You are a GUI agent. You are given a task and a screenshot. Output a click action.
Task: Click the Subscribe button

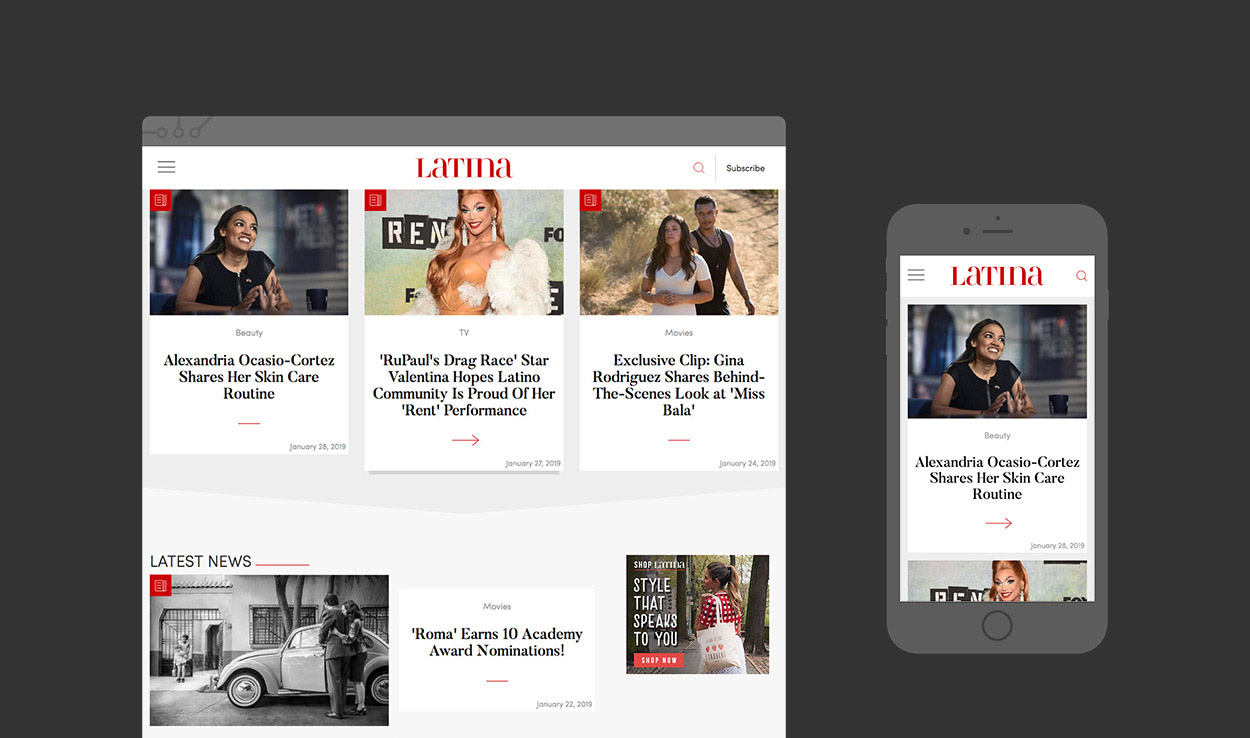tap(745, 168)
